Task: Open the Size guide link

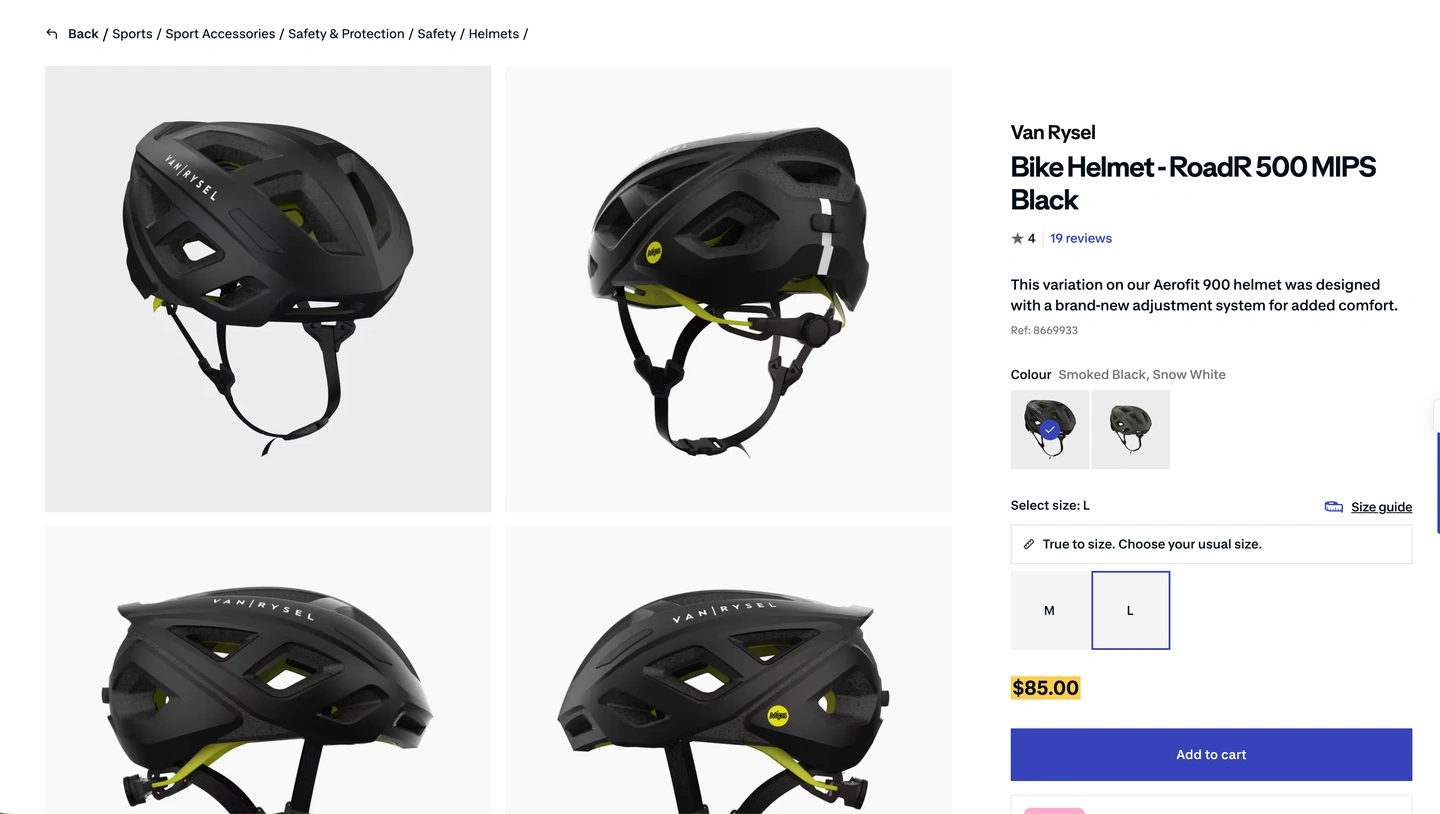Action: [x=1381, y=507]
